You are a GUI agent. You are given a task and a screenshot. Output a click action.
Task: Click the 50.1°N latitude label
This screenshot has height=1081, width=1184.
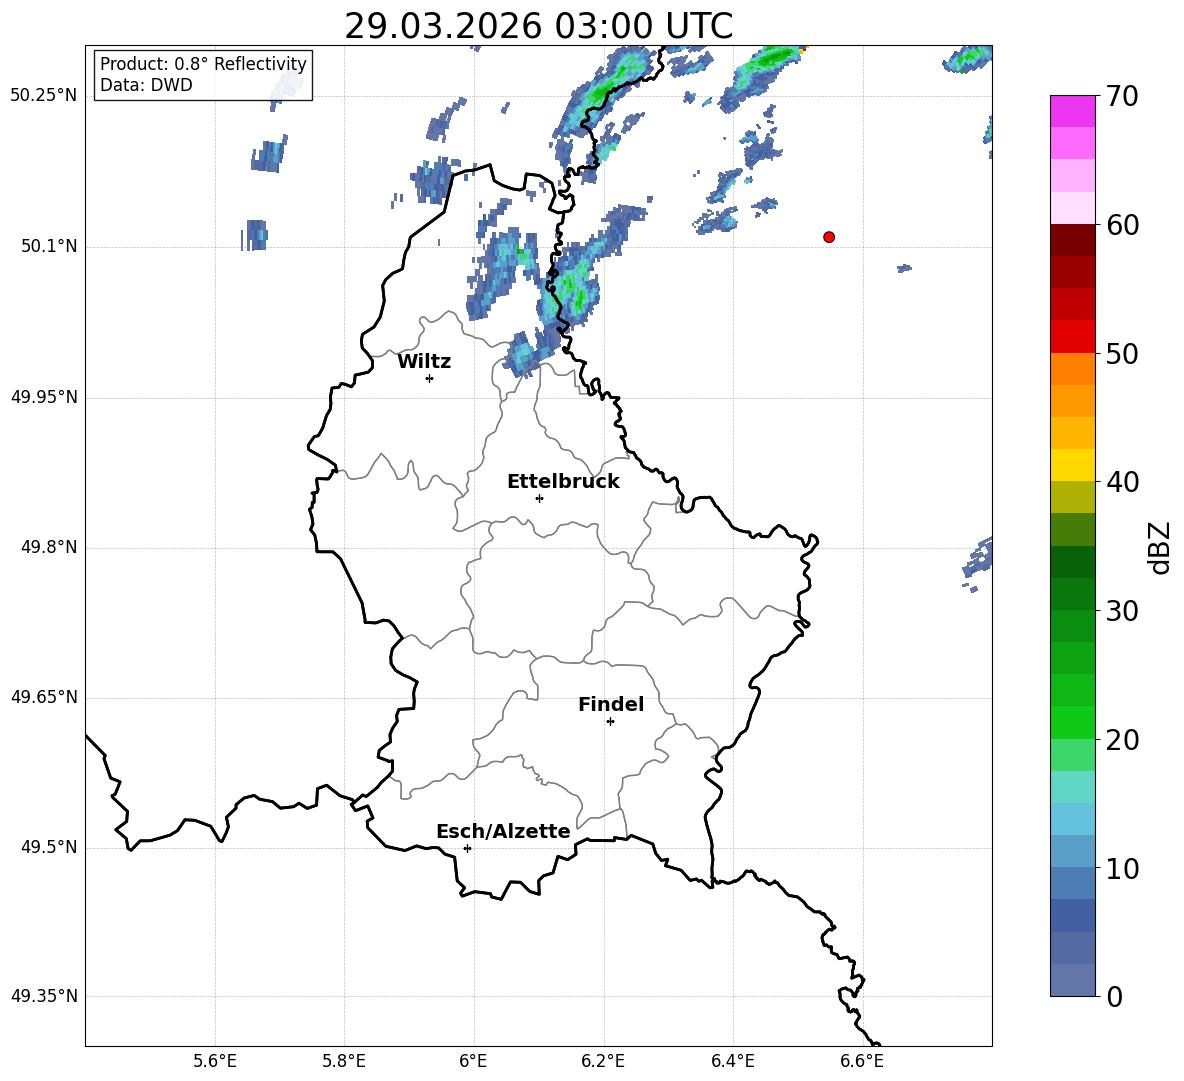tap(49, 246)
